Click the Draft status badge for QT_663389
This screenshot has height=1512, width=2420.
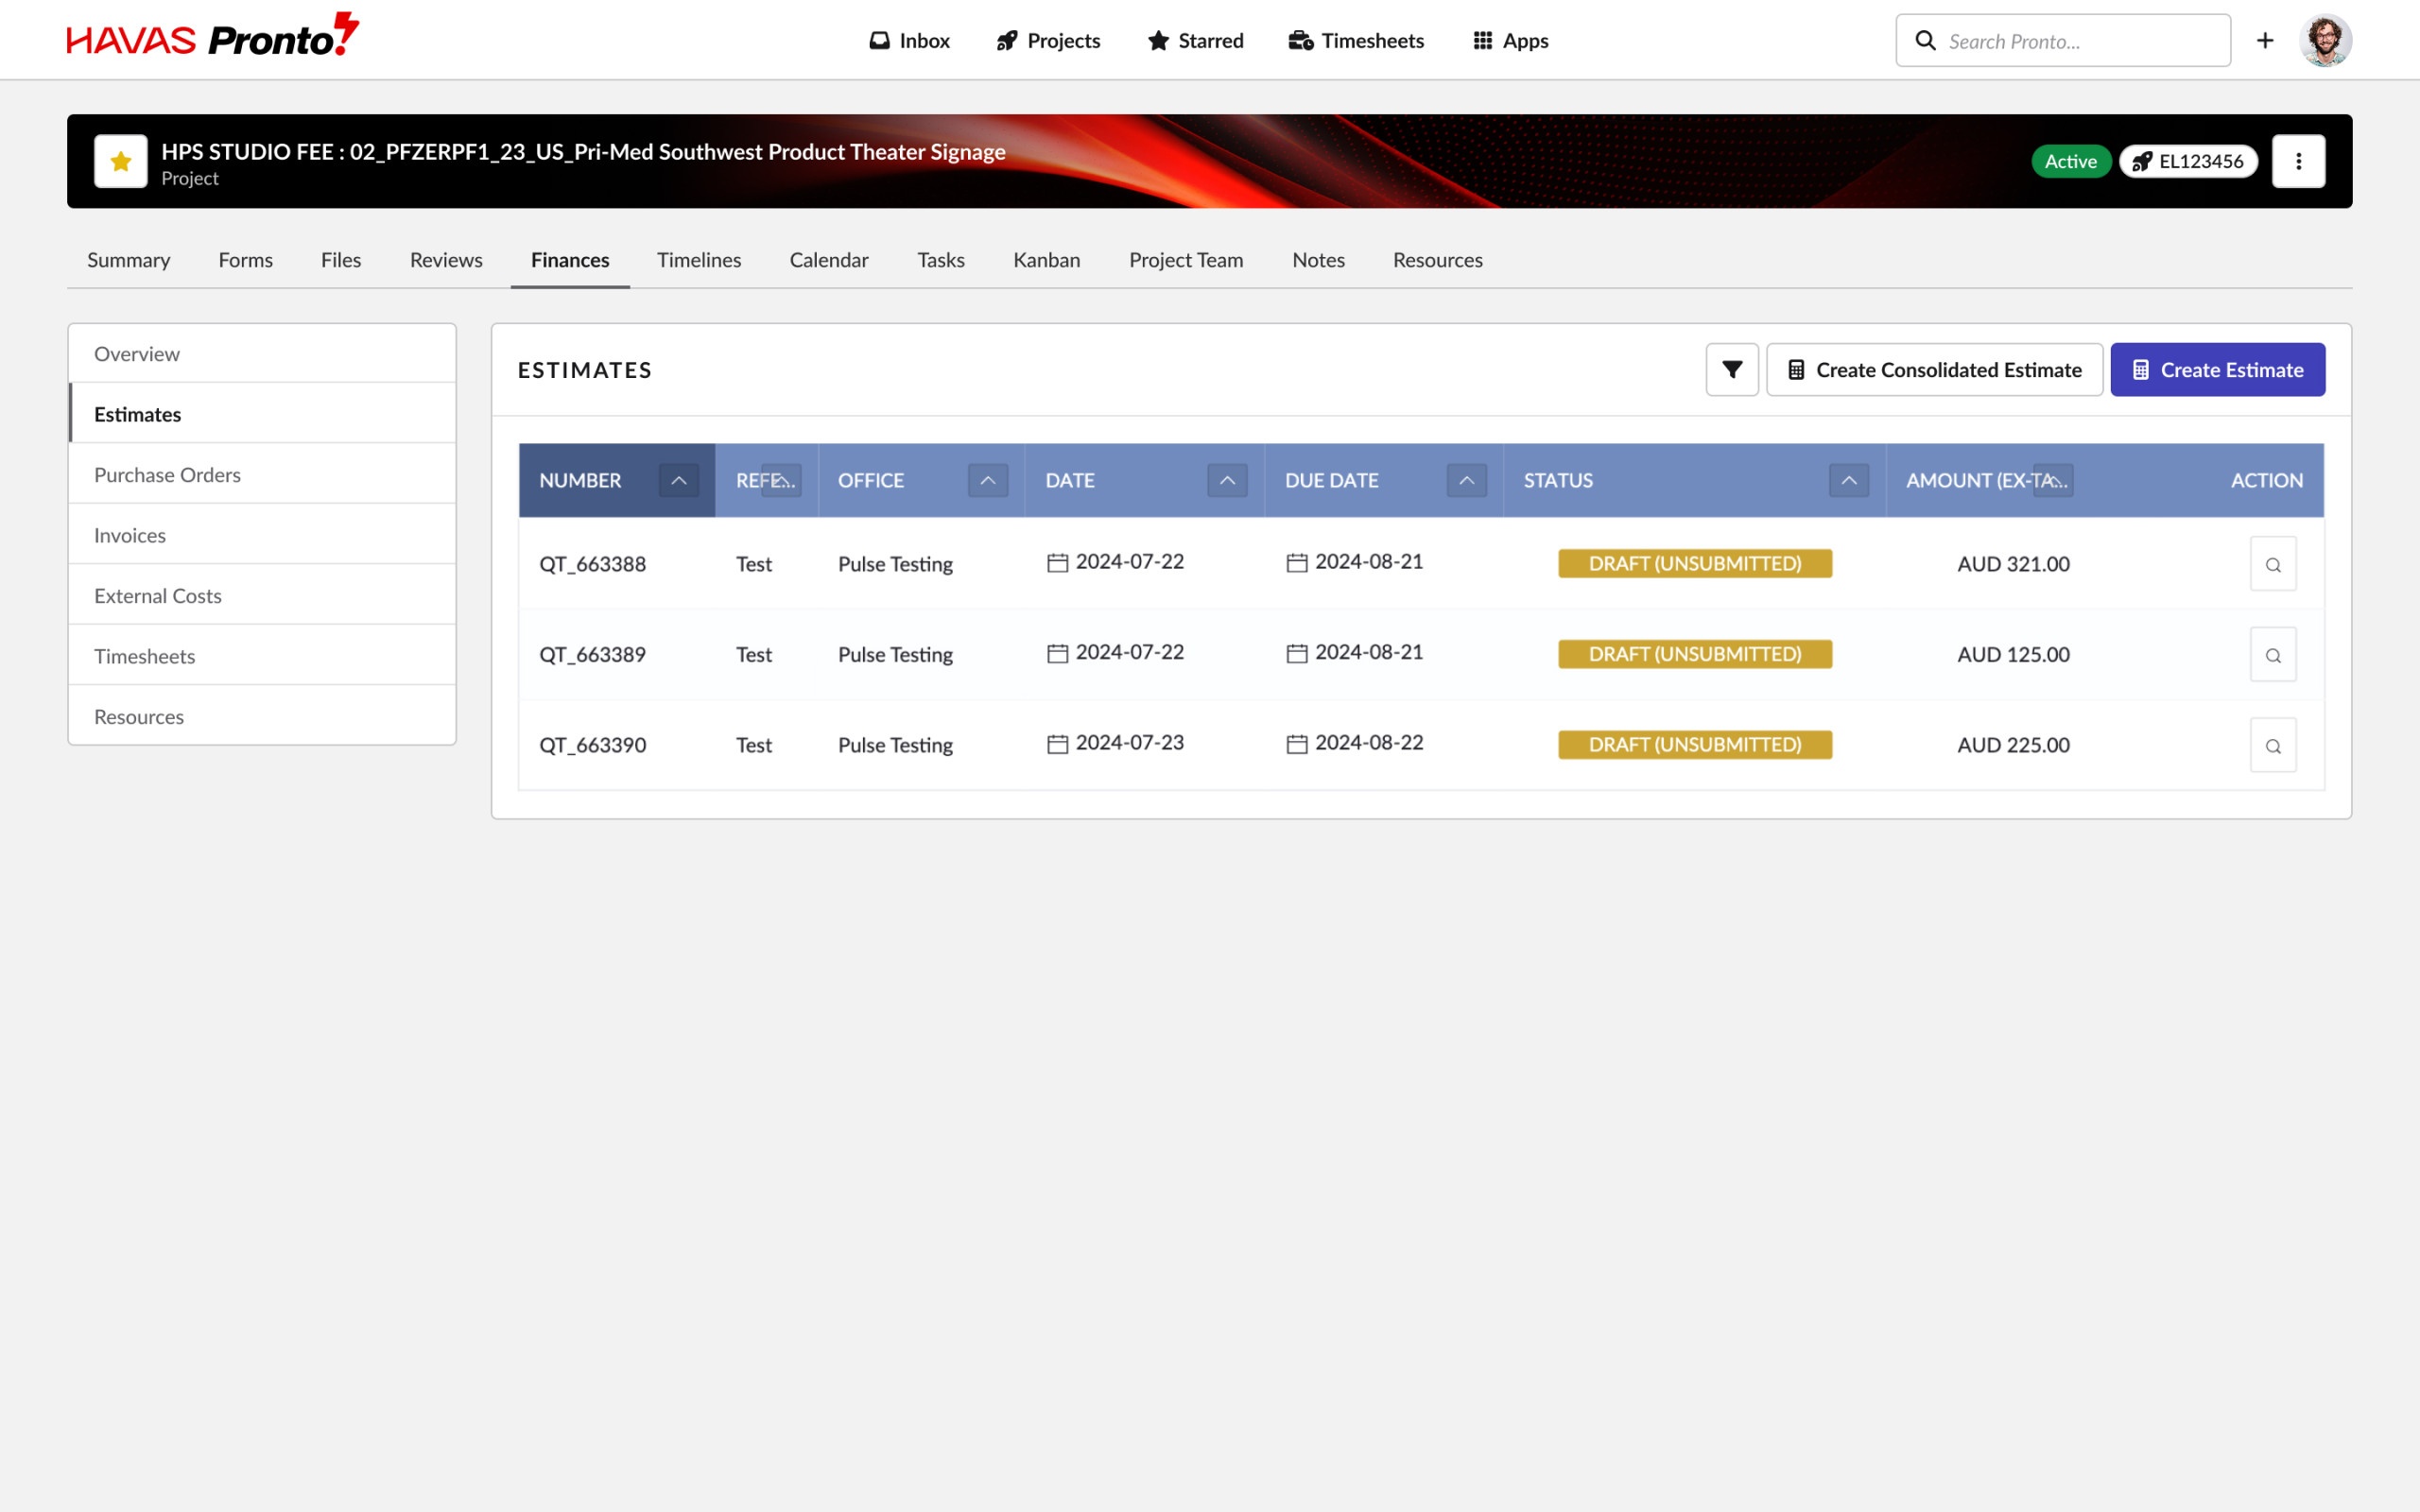(1695, 655)
